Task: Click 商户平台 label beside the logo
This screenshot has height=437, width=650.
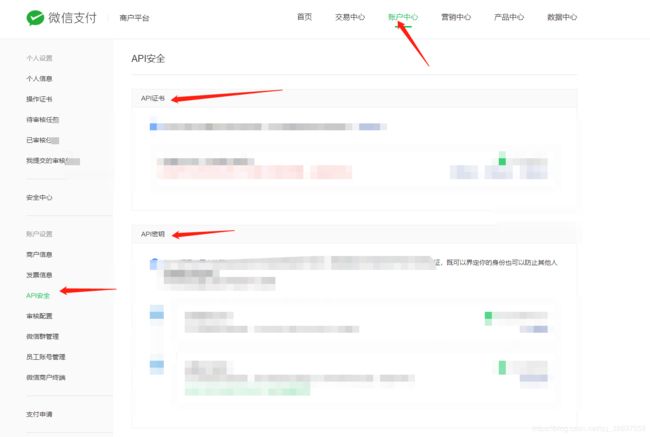Action: tap(134, 18)
